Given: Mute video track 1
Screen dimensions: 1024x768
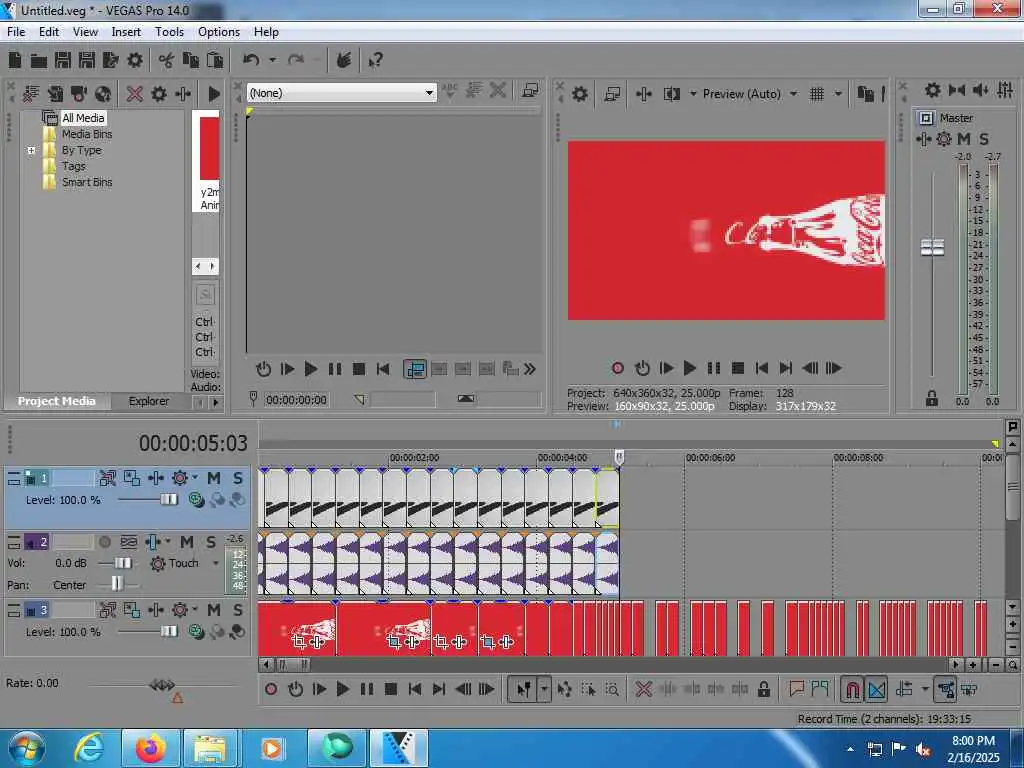Looking at the screenshot, I should click(x=214, y=478).
